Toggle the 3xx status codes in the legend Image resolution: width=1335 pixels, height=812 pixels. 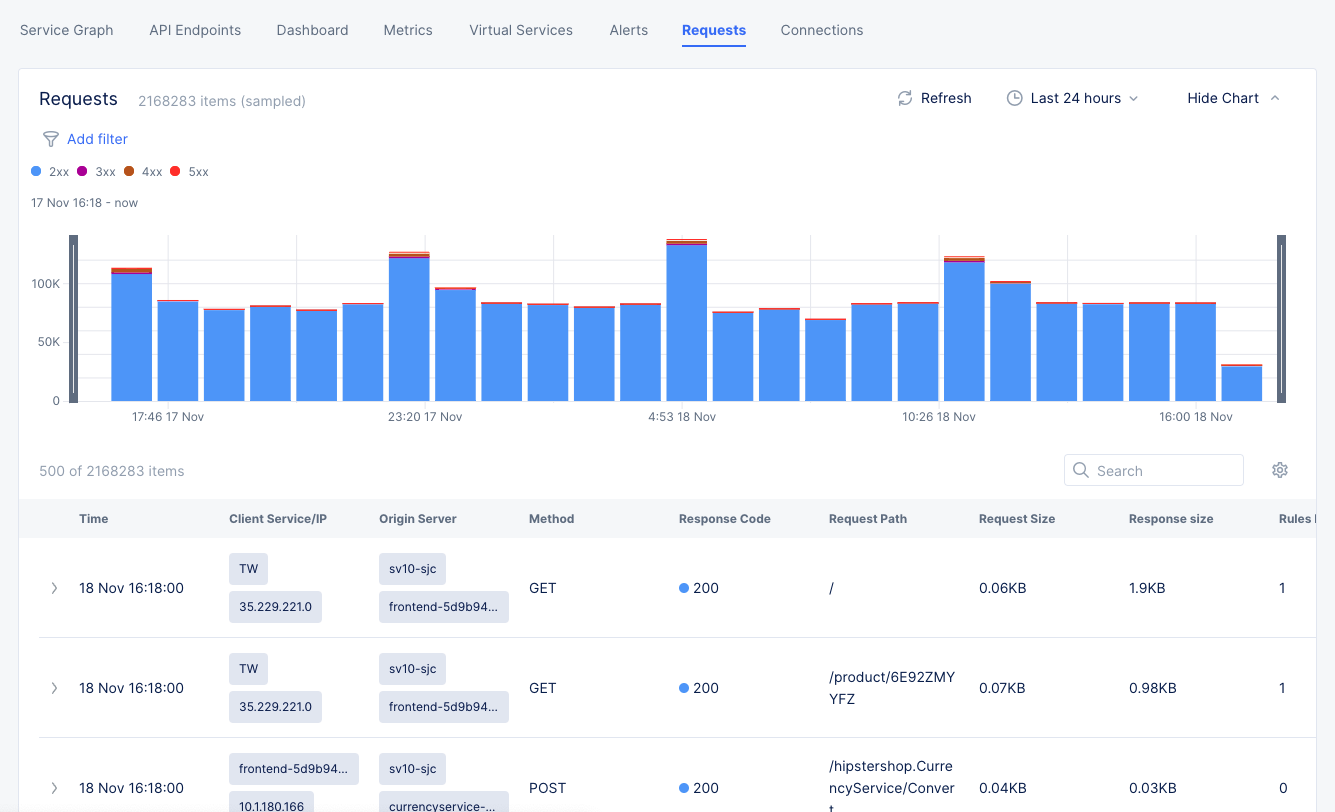pyautogui.click(x=84, y=171)
